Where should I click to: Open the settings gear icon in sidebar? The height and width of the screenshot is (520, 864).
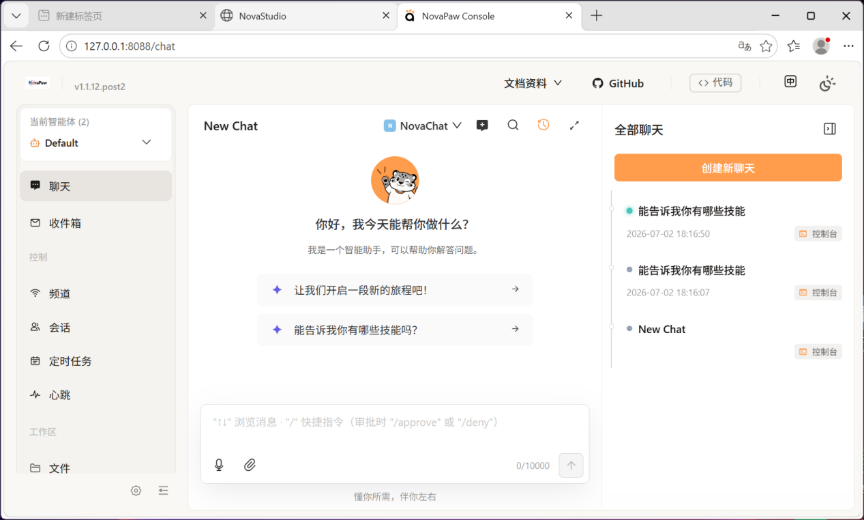pyautogui.click(x=136, y=490)
